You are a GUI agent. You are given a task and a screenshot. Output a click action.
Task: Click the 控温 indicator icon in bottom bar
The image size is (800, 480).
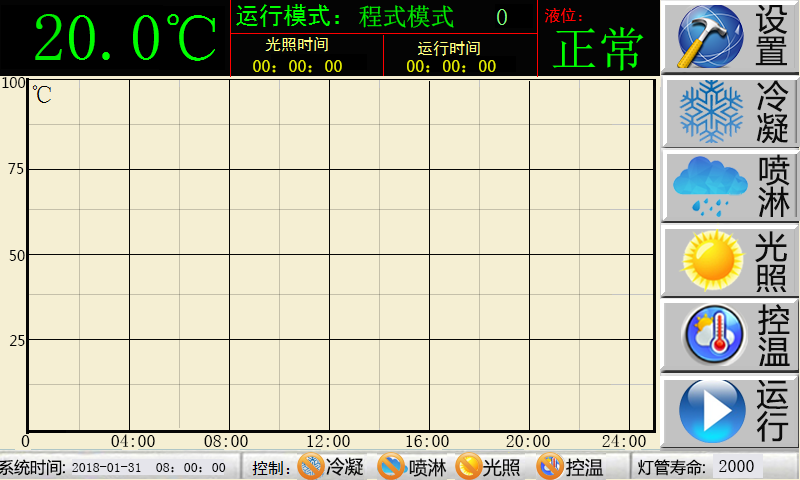pyautogui.click(x=549, y=466)
